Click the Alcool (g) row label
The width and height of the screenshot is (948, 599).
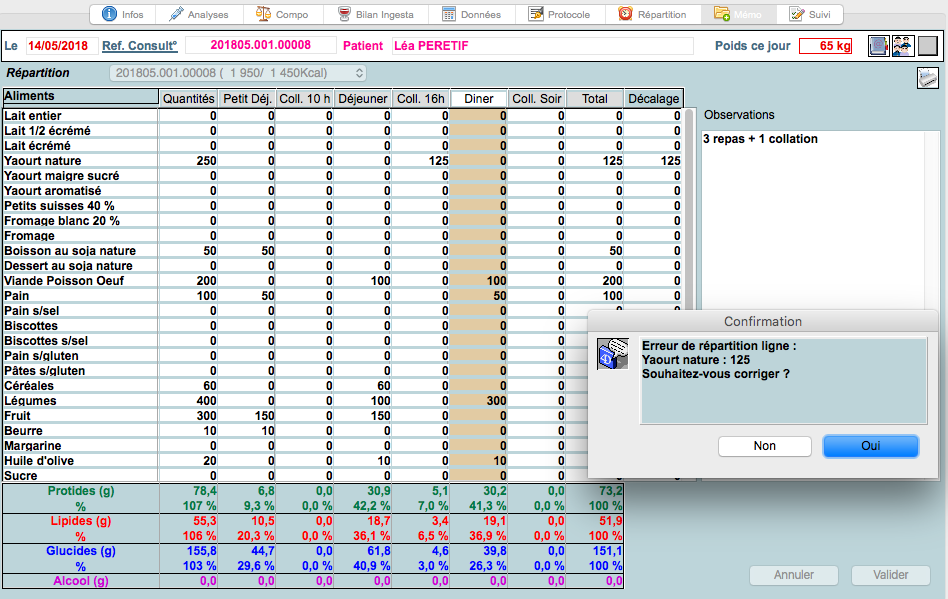80,581
